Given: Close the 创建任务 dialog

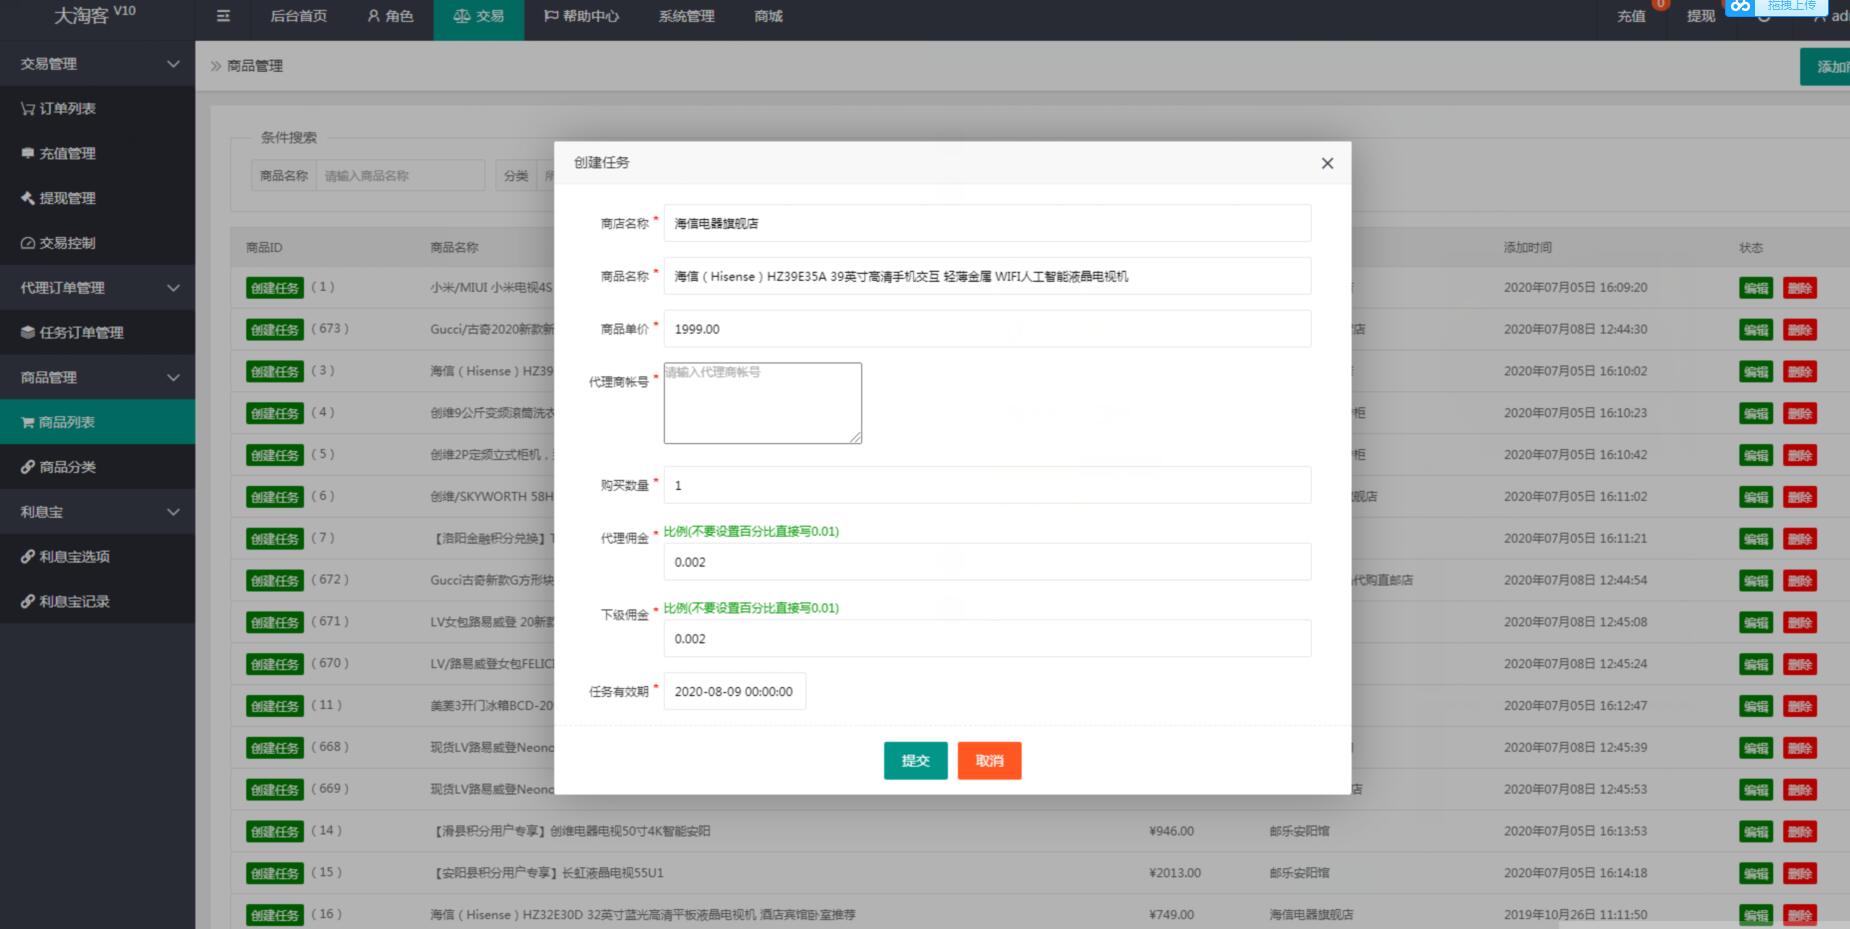Looking at the screenshot, I should (x=1327, y=164).
